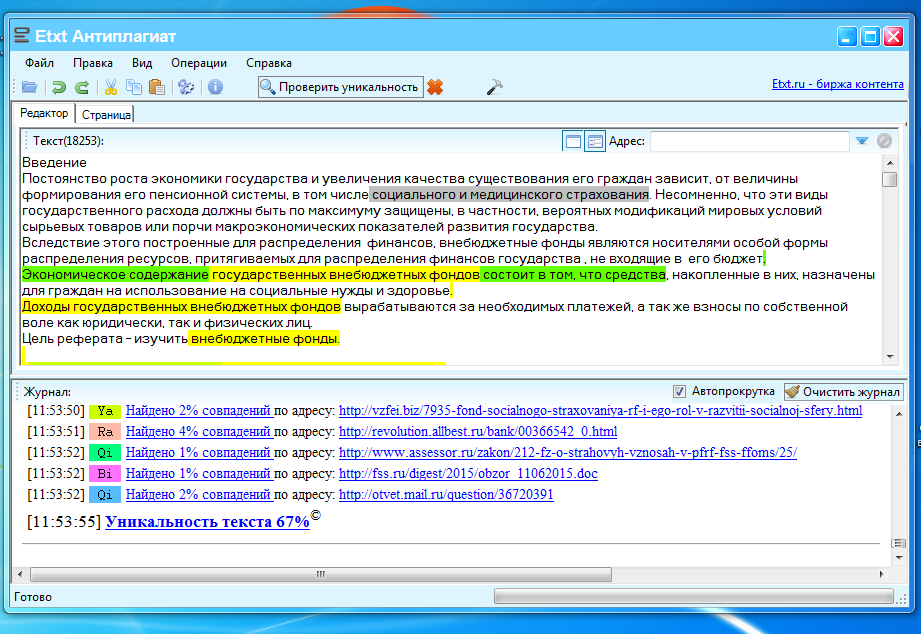Expand the Адрес dropdown arrow
The width and height of the screenshot is (921, 634).
point(861,142)
